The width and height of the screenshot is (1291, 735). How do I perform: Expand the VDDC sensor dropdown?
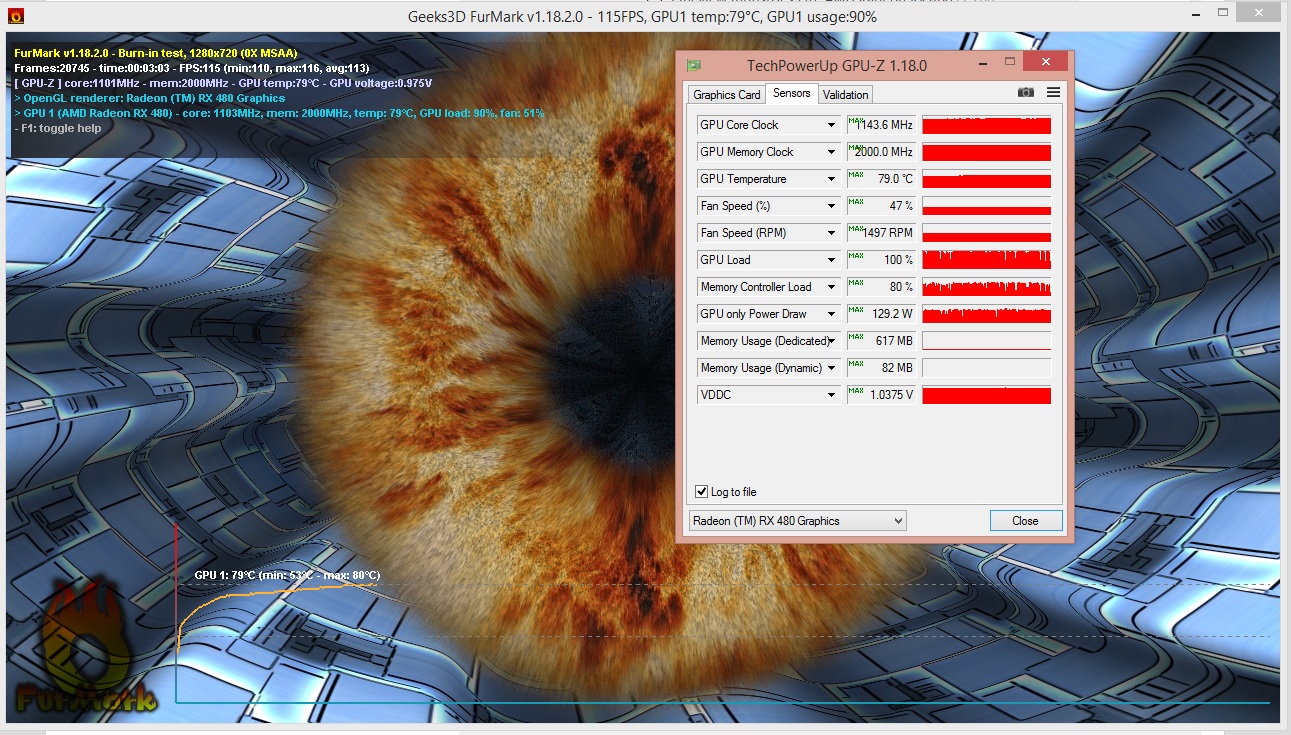pos(830,395)
